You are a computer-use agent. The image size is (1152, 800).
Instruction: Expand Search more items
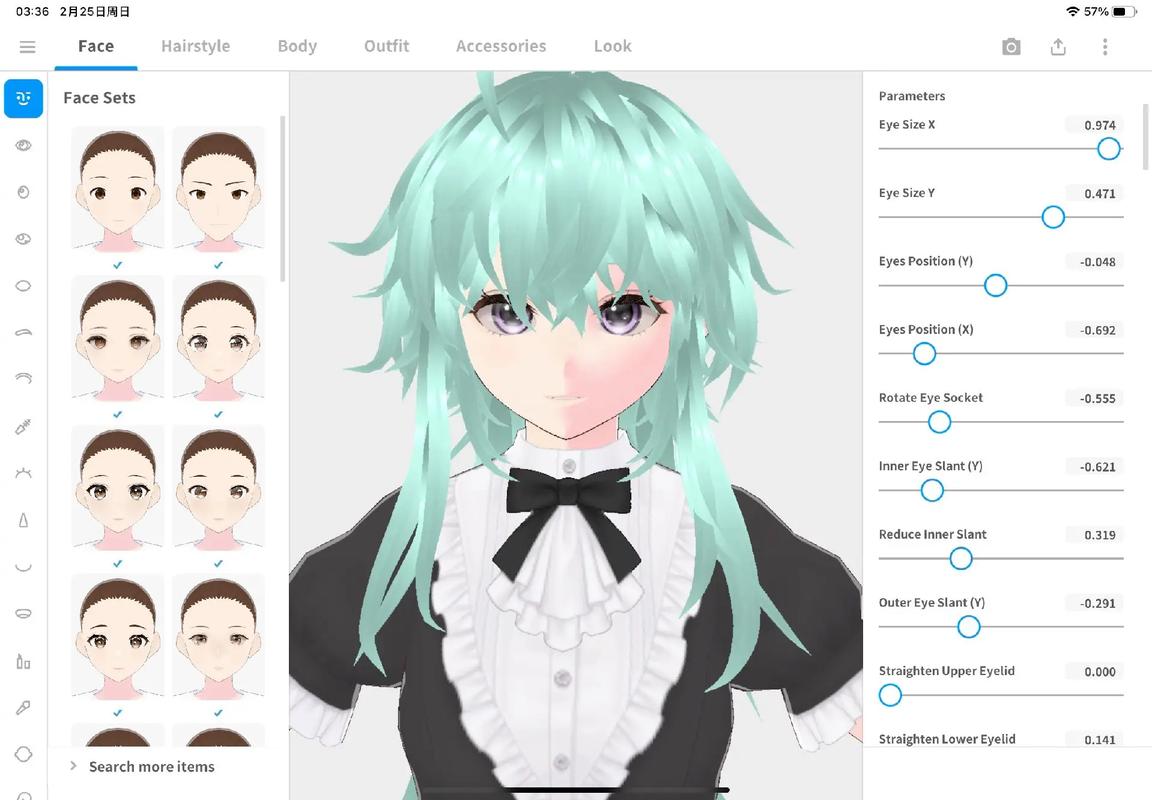[x=143, y=766]
